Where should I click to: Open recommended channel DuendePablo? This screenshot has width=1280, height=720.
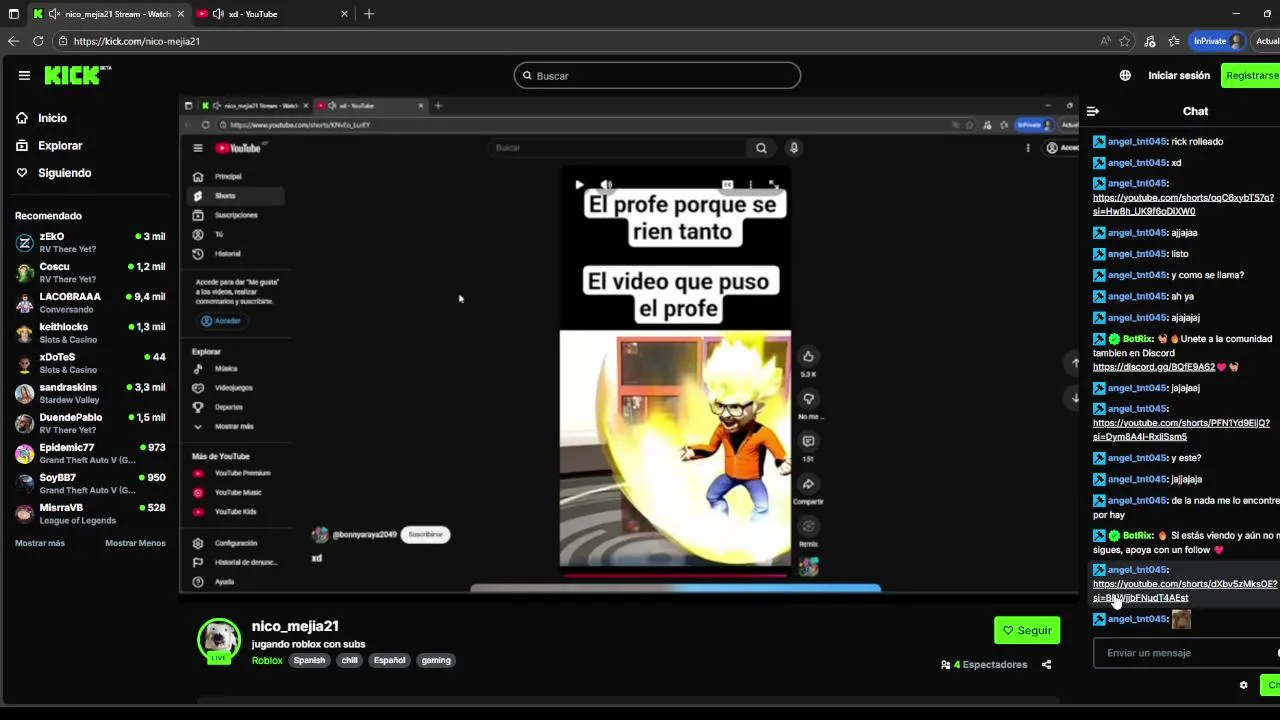coord(90,422)
